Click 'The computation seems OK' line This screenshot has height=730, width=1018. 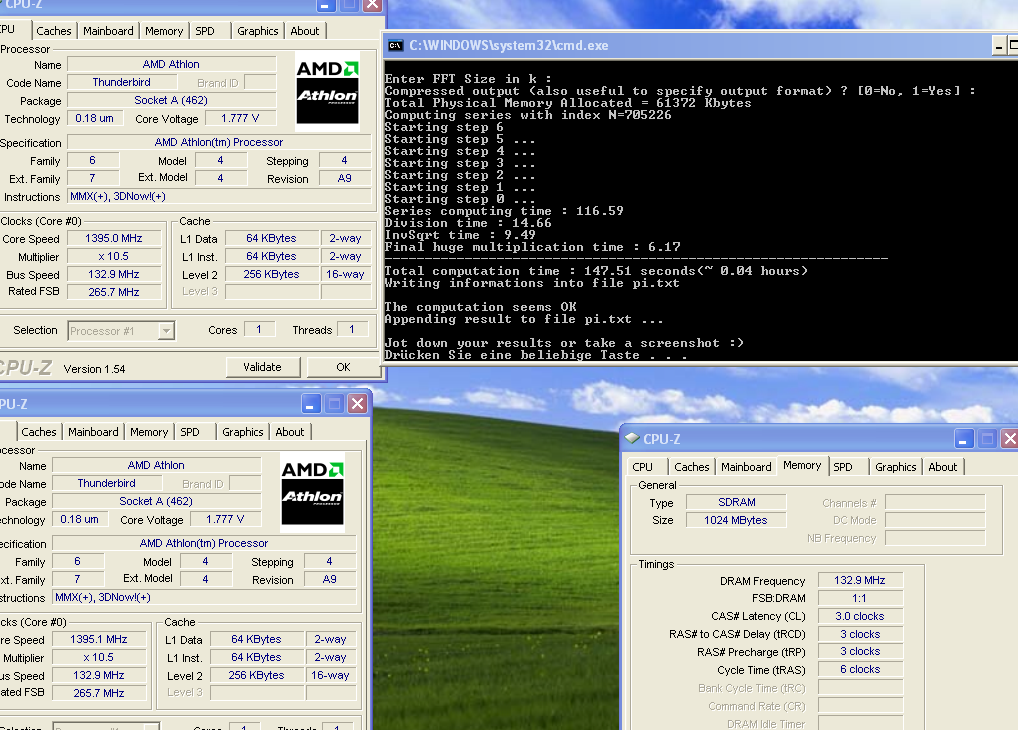click(480, 307)
